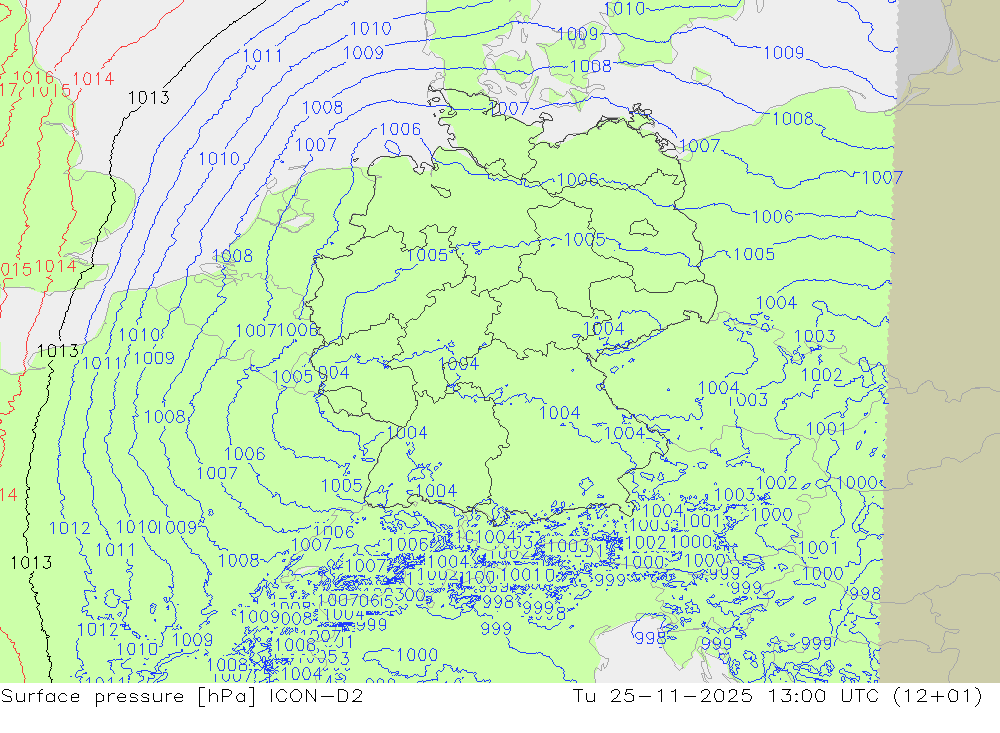Screen dimensions: 1000x733
Task: Click the red '1016' isobar label
Action: click(34, 77)
